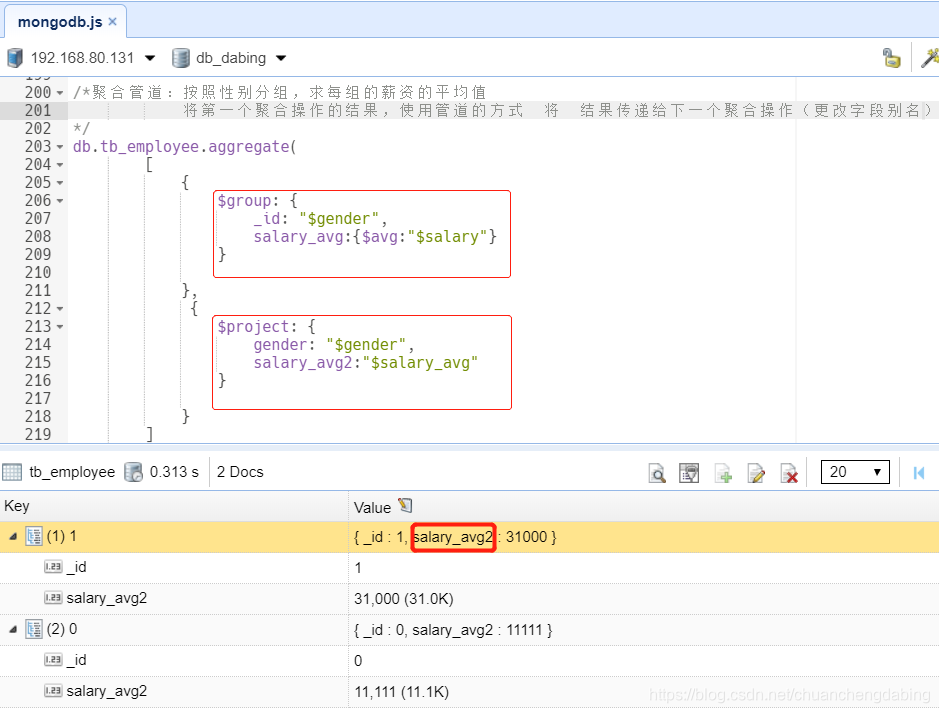Click the lock icon in toolbar
The image size is (939, 713).
click(x=892, y=58)
